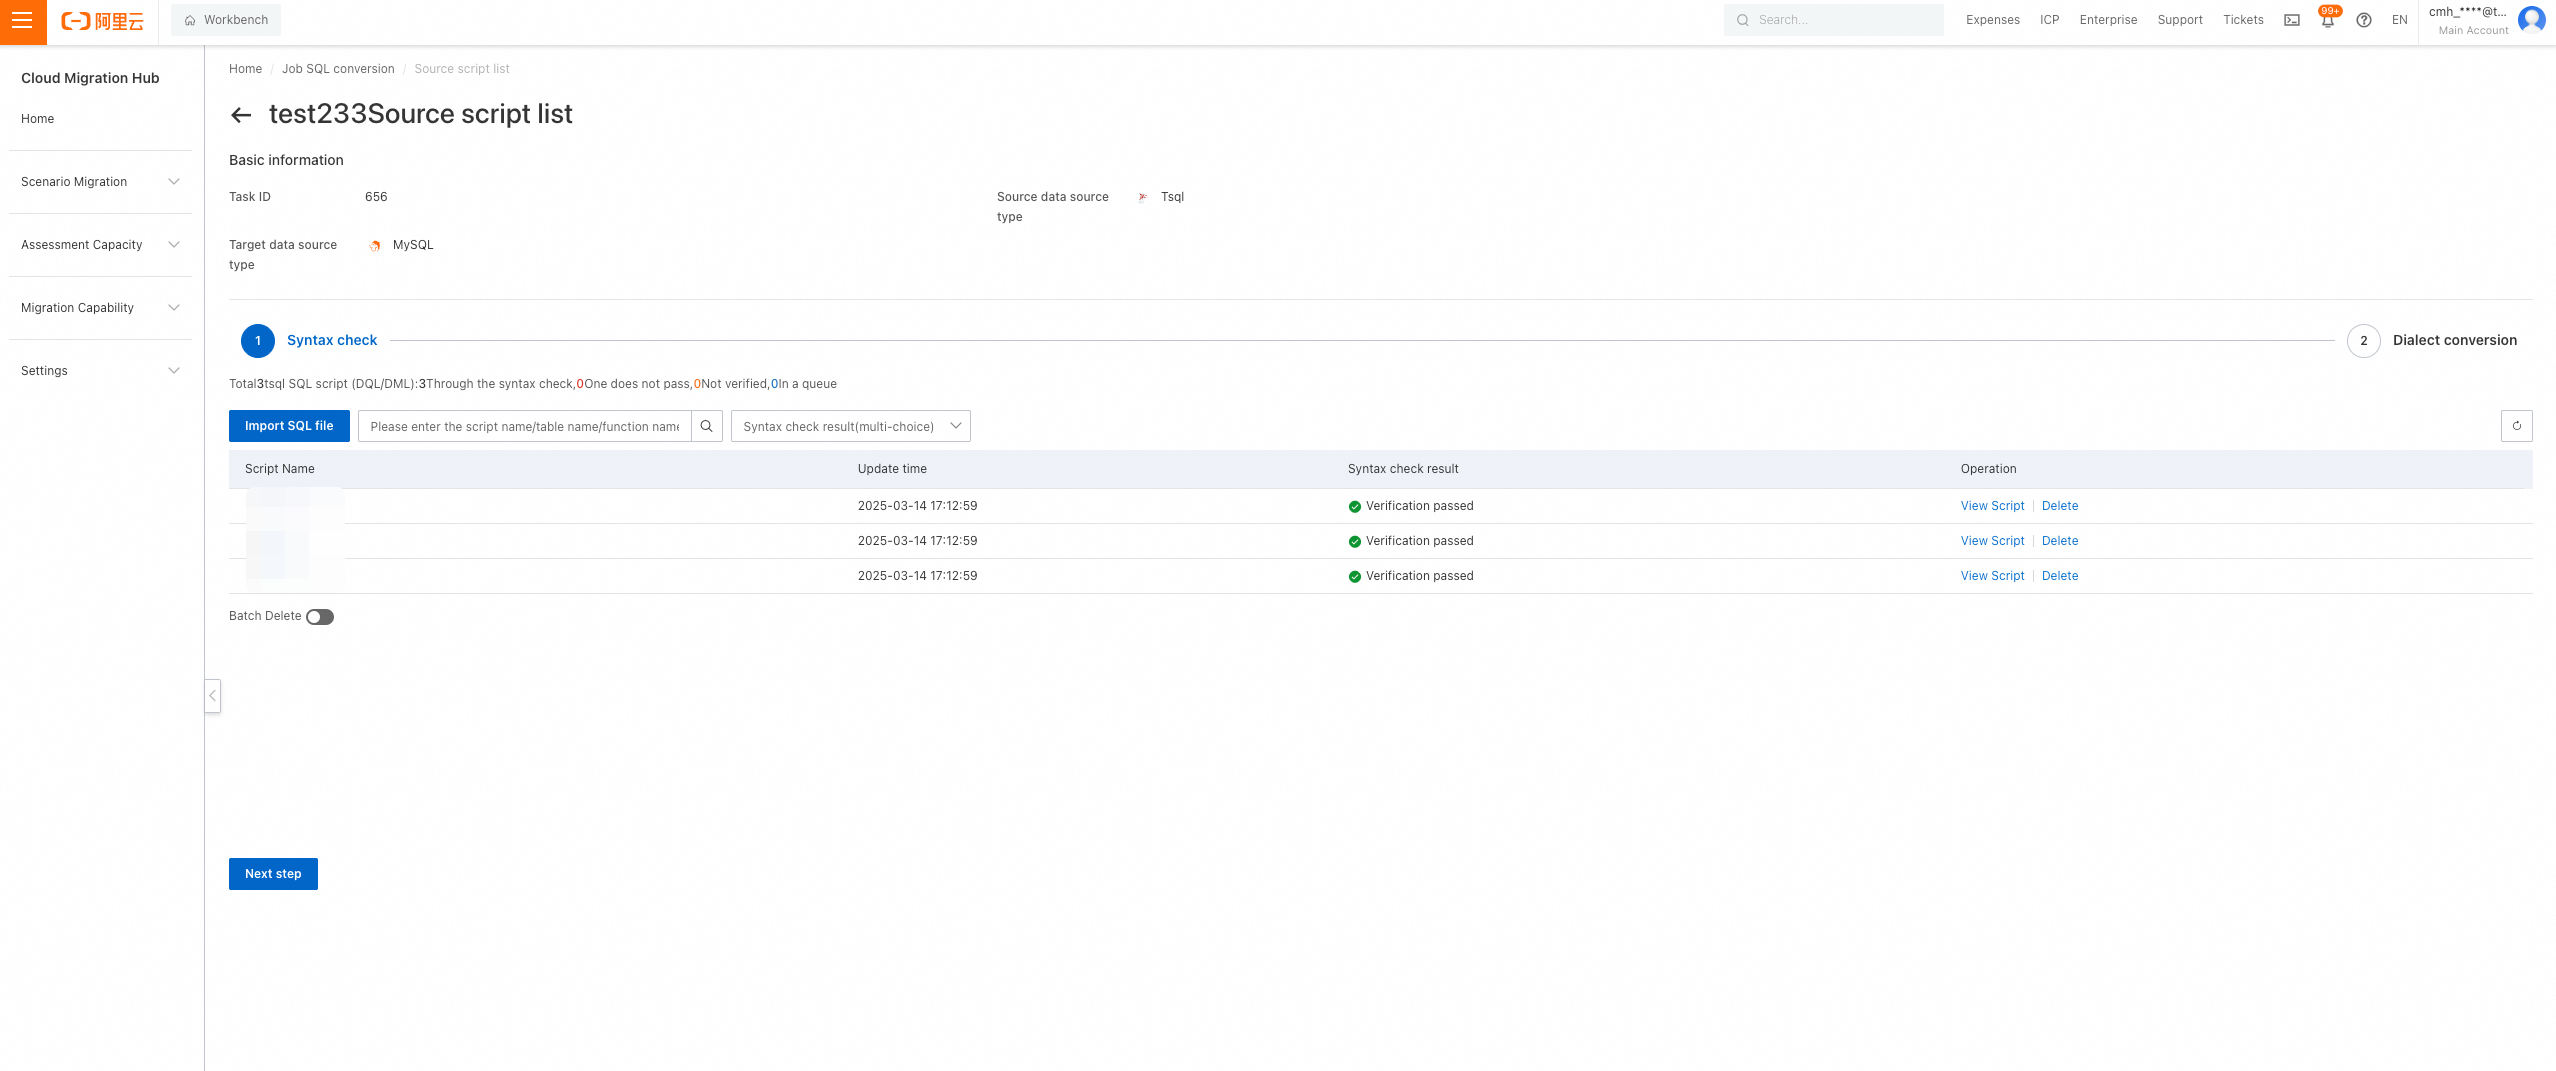
Task: Click the Next step button
Action: 273,874
